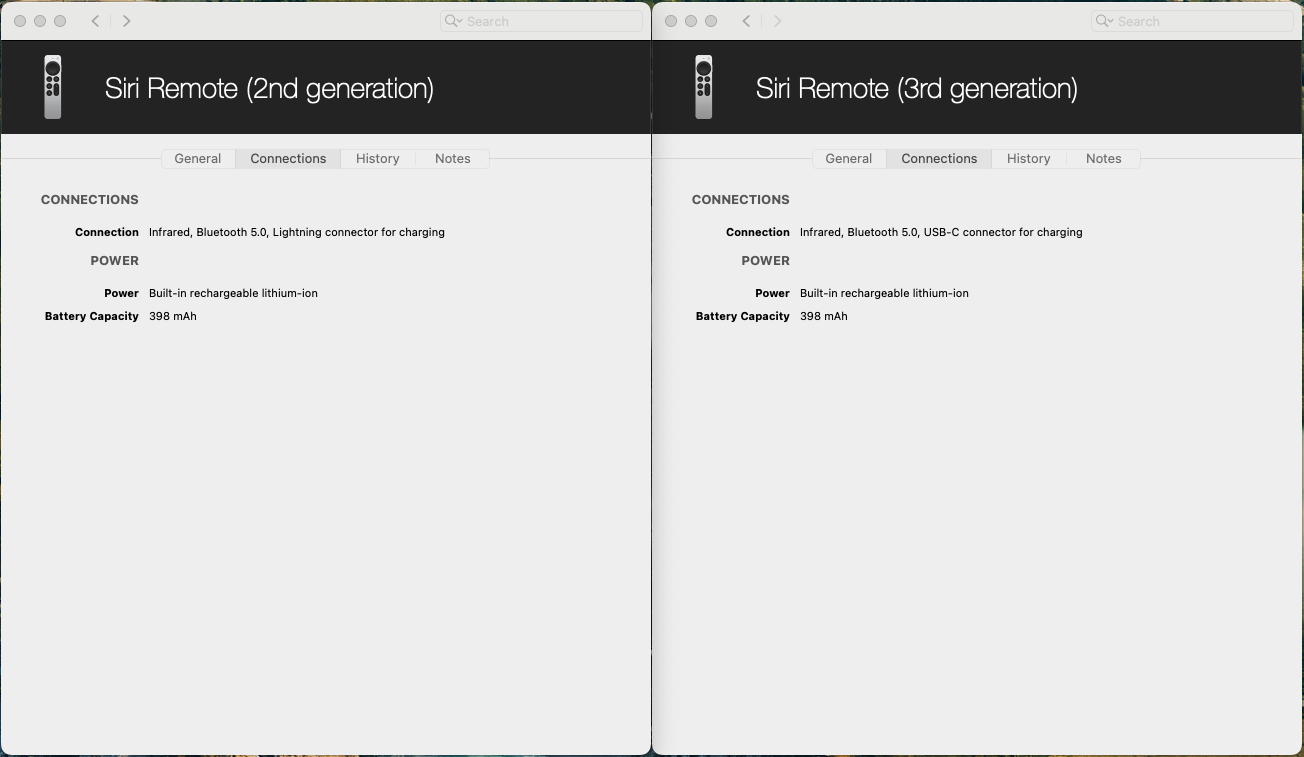Open Notes tab in 3rd generation window
Image resolution: width=1304 pixels, height=757 pixels.
tap(1103, 158)
